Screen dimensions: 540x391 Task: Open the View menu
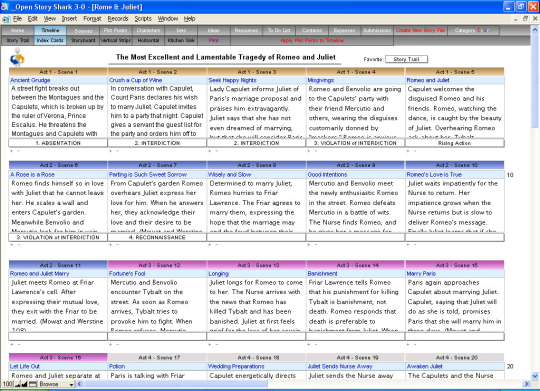[x=50, y=19]
